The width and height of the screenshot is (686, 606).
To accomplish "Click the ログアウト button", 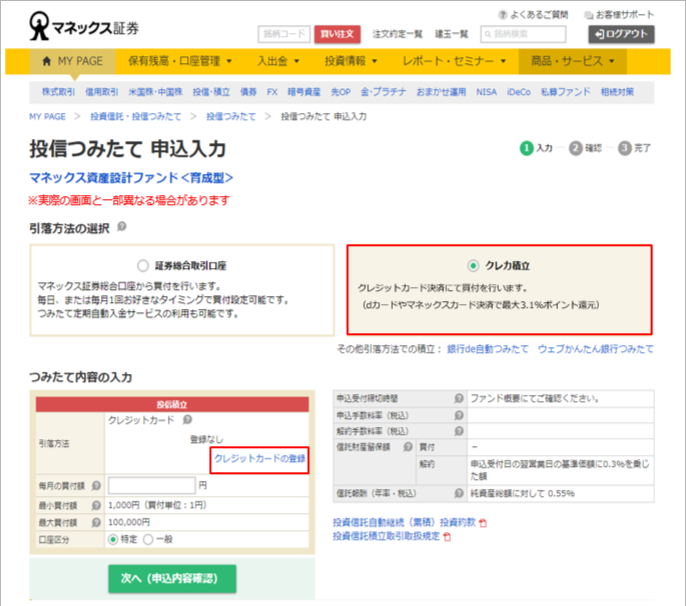I will click(621, 34).
